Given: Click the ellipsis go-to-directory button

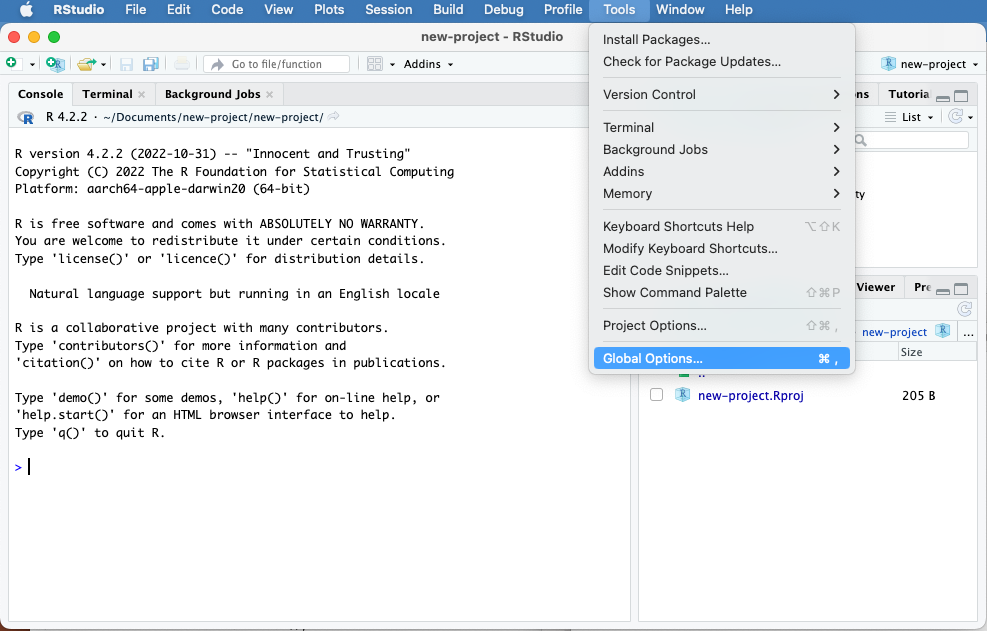Looking at the screenshot, I should pos(968,332).
